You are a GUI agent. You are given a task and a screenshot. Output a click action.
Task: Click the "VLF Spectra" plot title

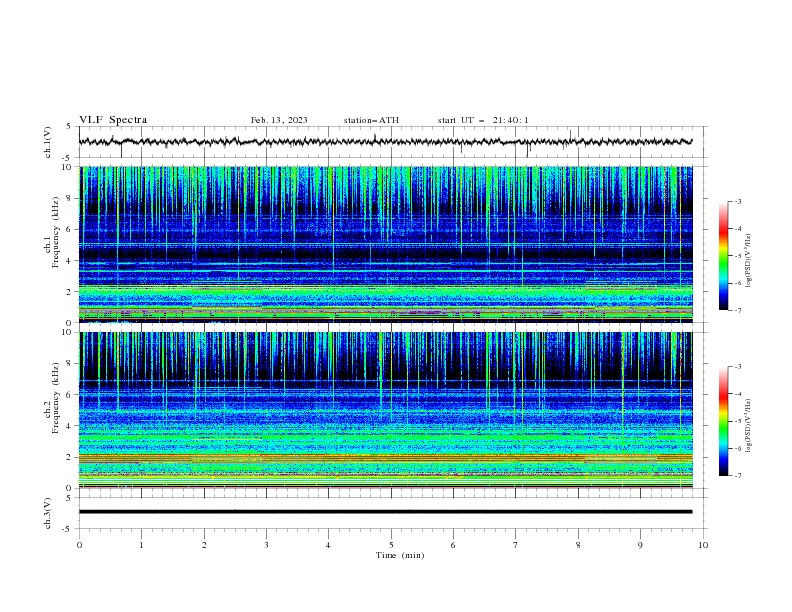pyautogui.click(x=113, y=120)
